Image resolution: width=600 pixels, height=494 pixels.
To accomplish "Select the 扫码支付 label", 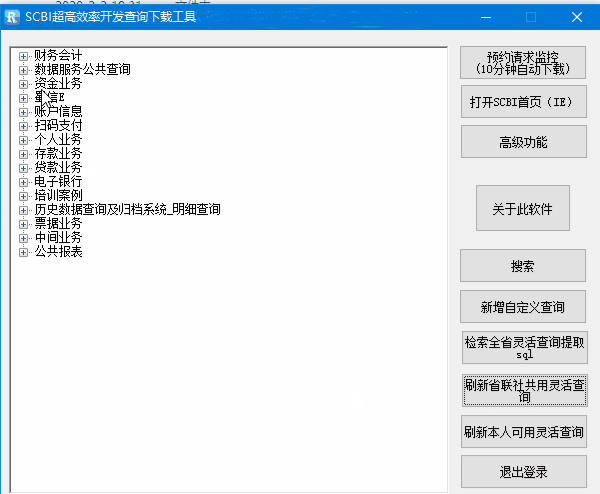I will point(58,126).
